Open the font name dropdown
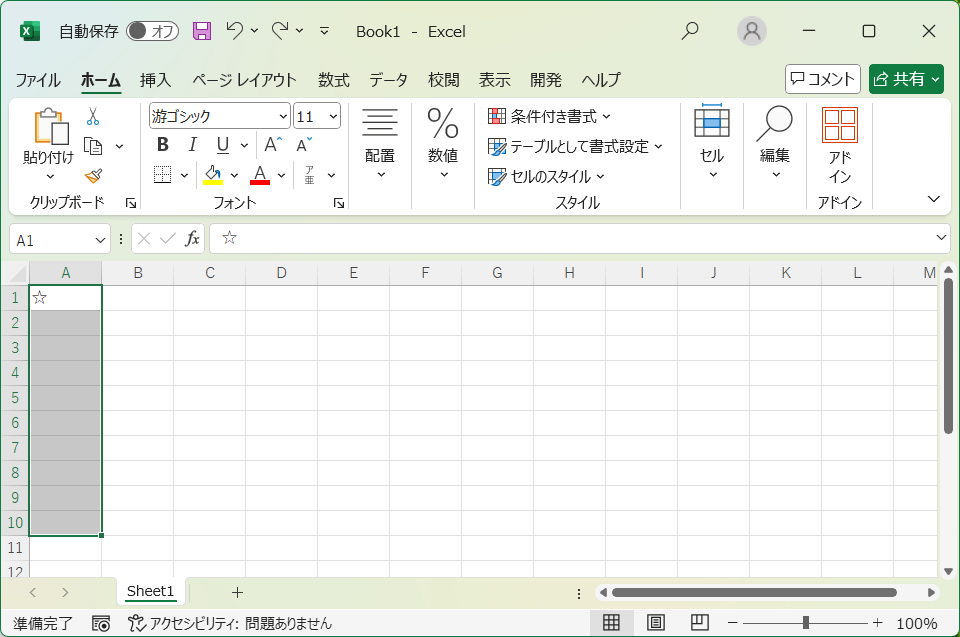 click(283, 116)
